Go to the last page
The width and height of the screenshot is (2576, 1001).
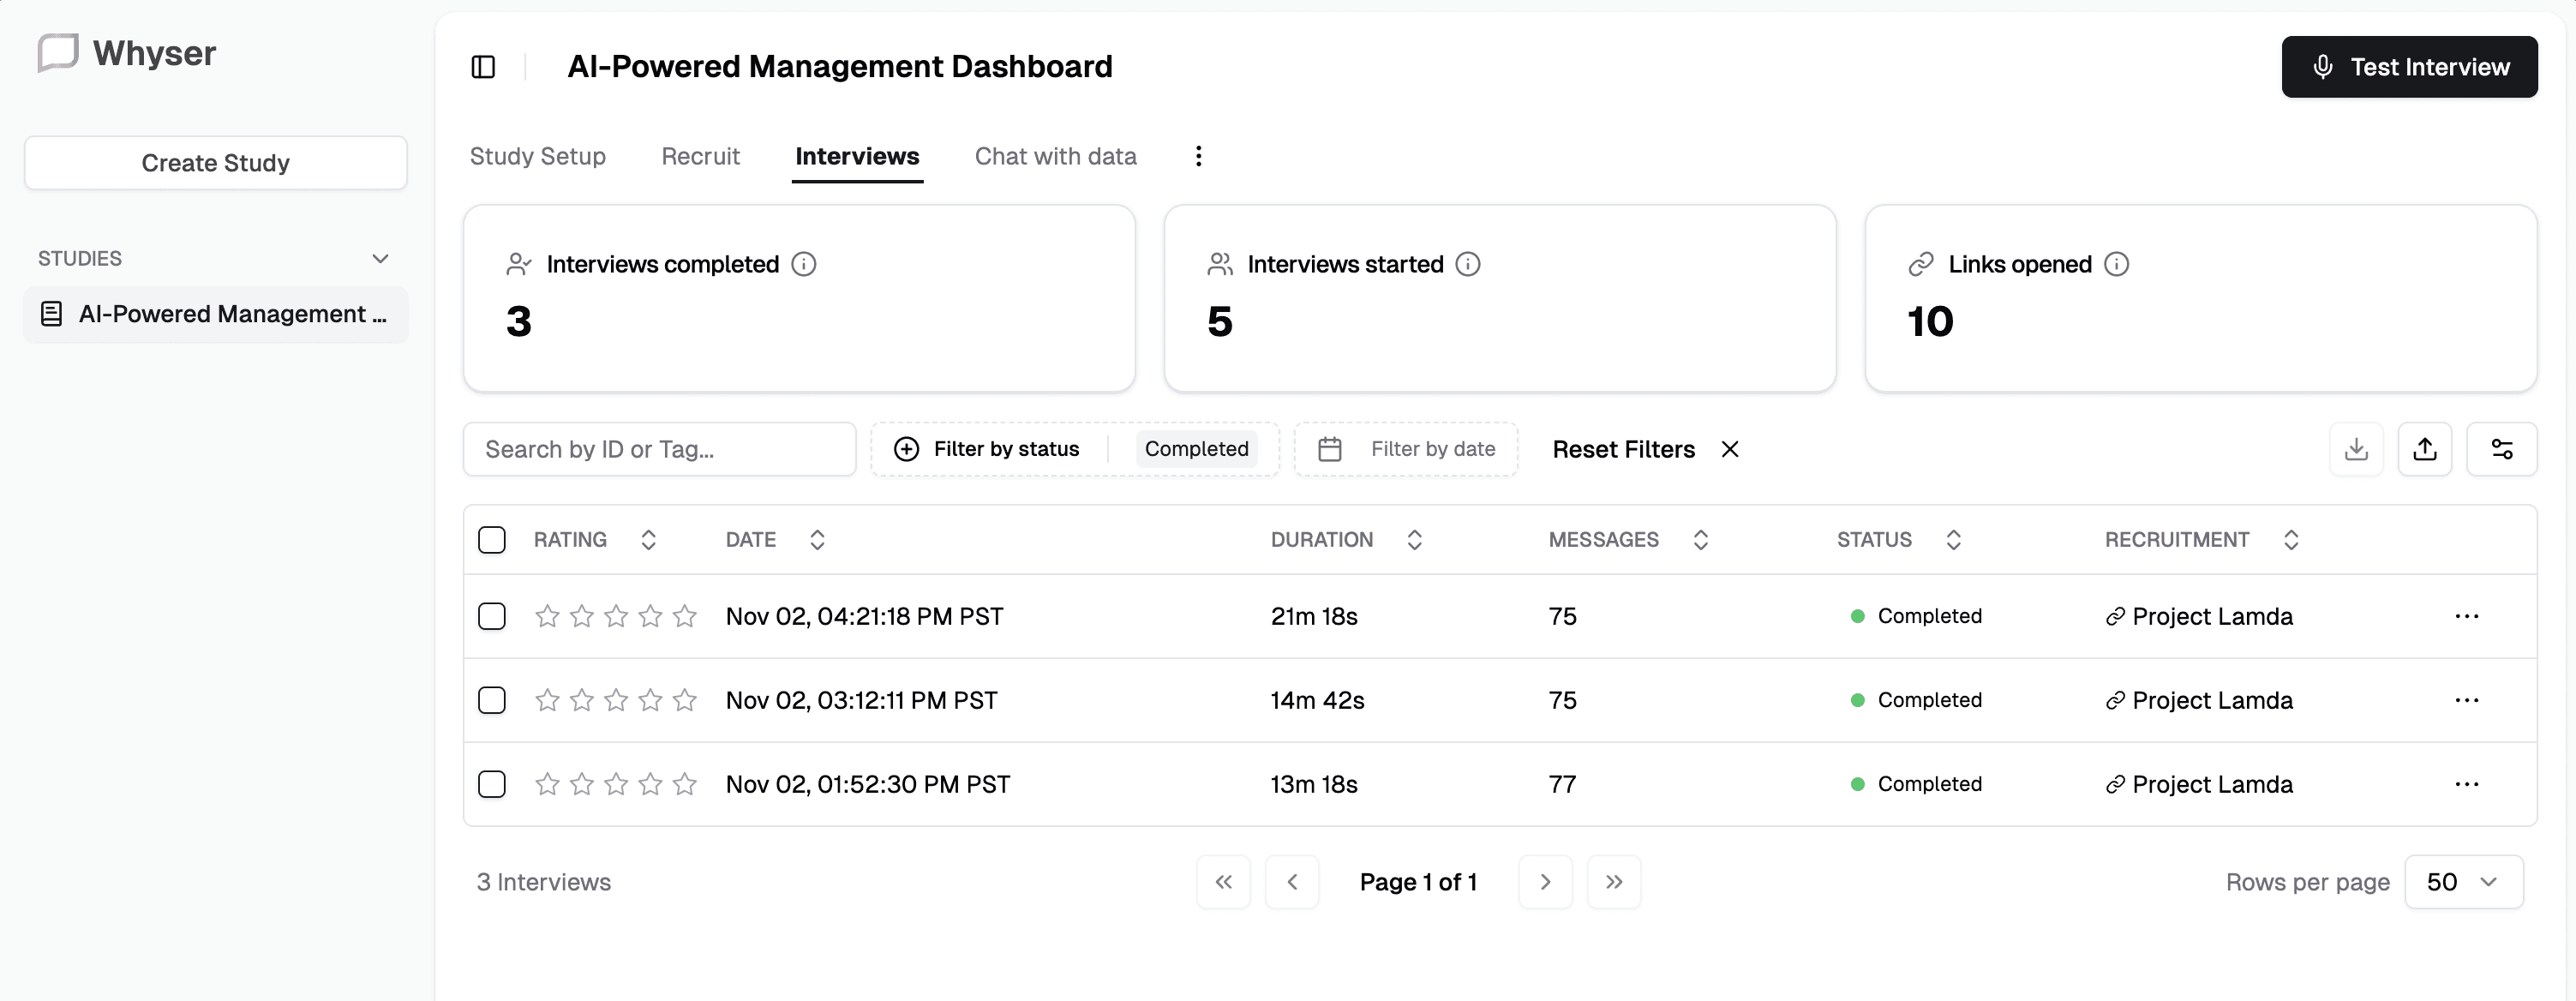point(1613,882)
